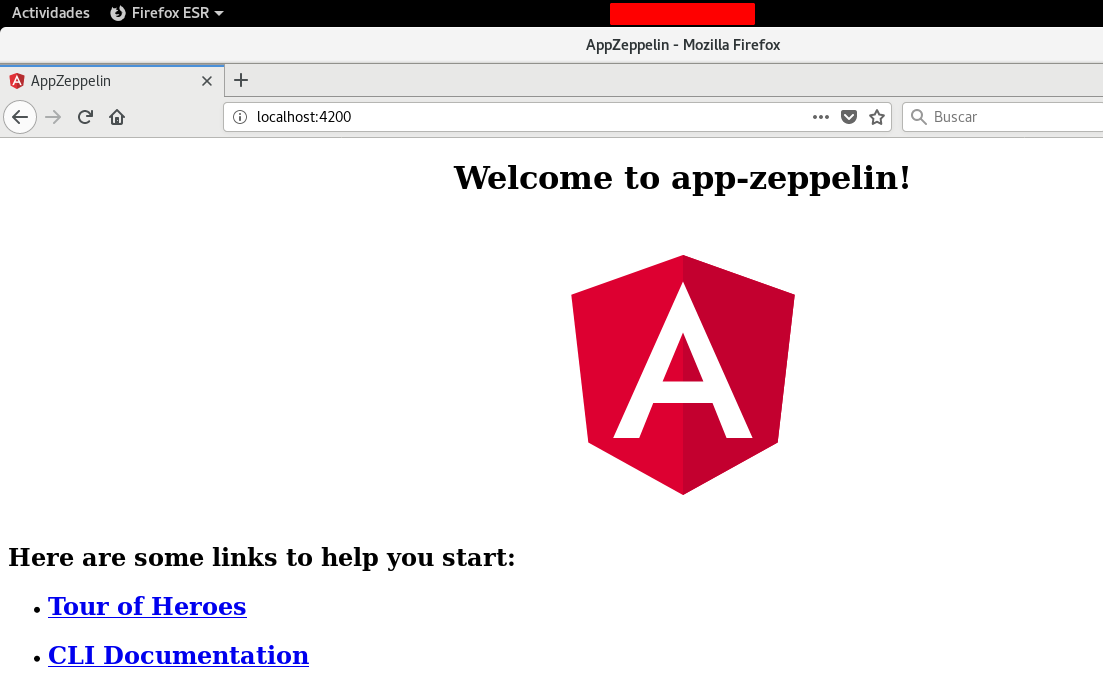Open page actions three-dot menu
The width and height of the screenshot is (1103, 680).
(x=821, y=117)
